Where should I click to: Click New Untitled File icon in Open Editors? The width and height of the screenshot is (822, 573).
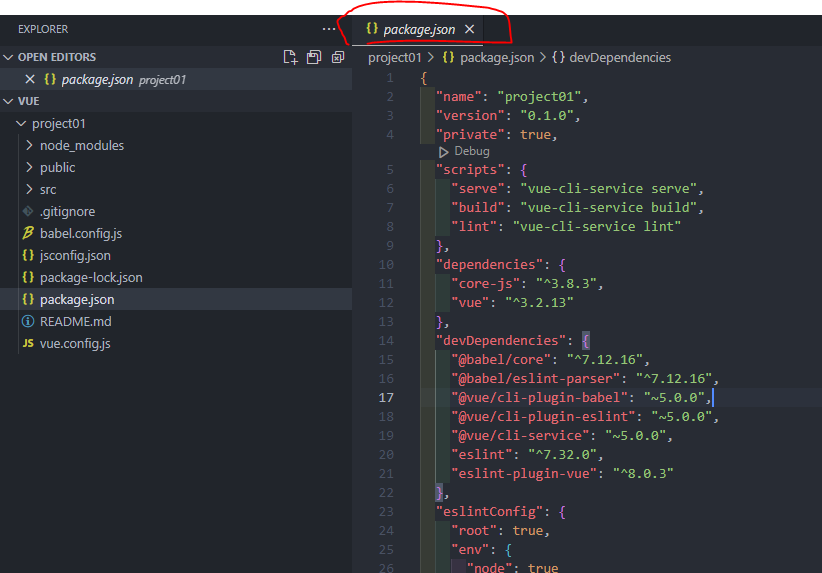tap(290, 57)
